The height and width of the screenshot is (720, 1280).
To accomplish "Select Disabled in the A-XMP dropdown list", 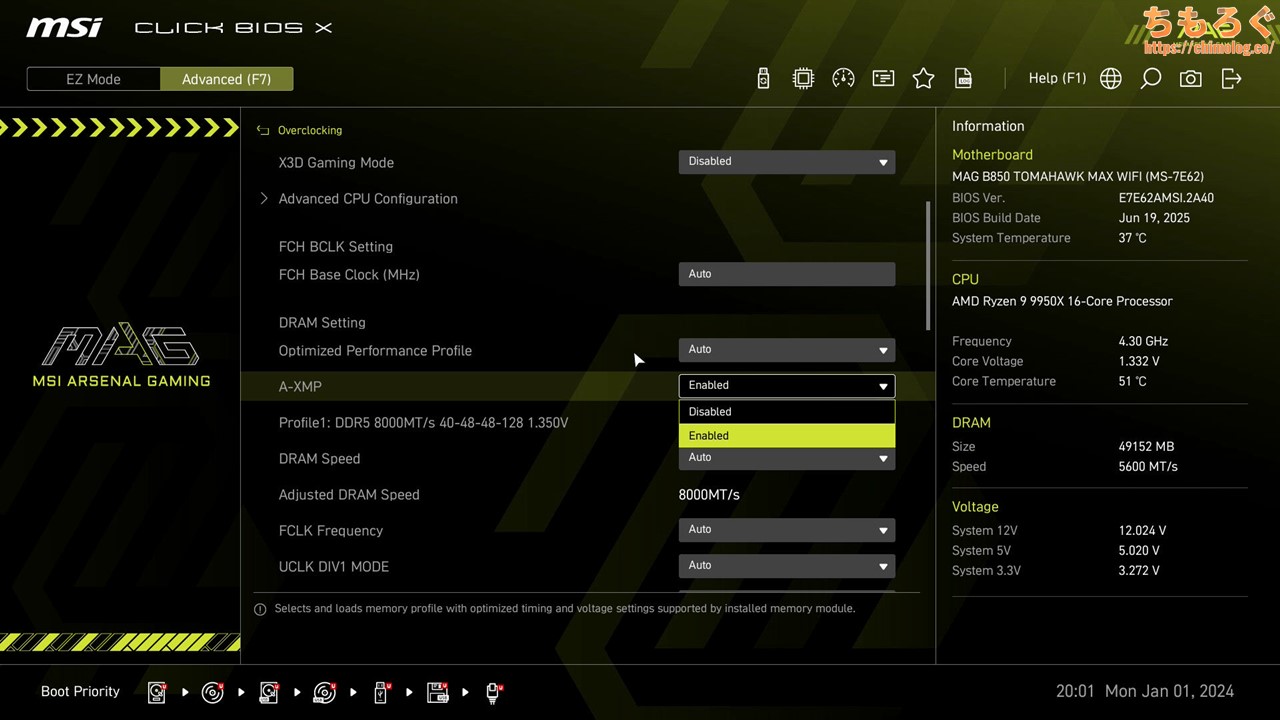I will coord(786,412).
